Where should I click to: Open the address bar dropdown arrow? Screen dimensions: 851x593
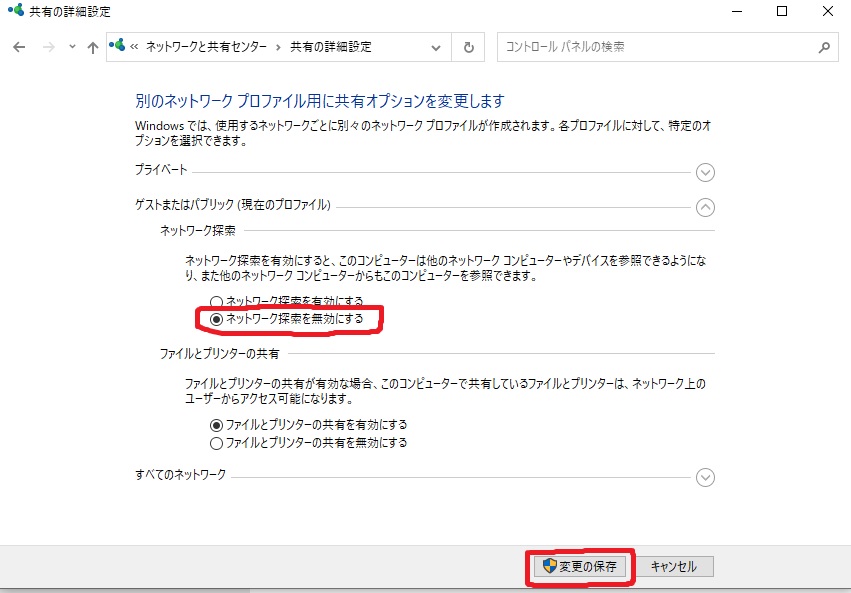point(436,46)
